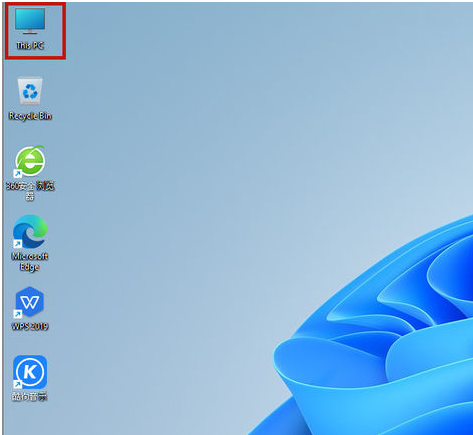Click the shortcut arrow on 360 browser icon
Screen dimensions: 473x435
pos(17,174)
